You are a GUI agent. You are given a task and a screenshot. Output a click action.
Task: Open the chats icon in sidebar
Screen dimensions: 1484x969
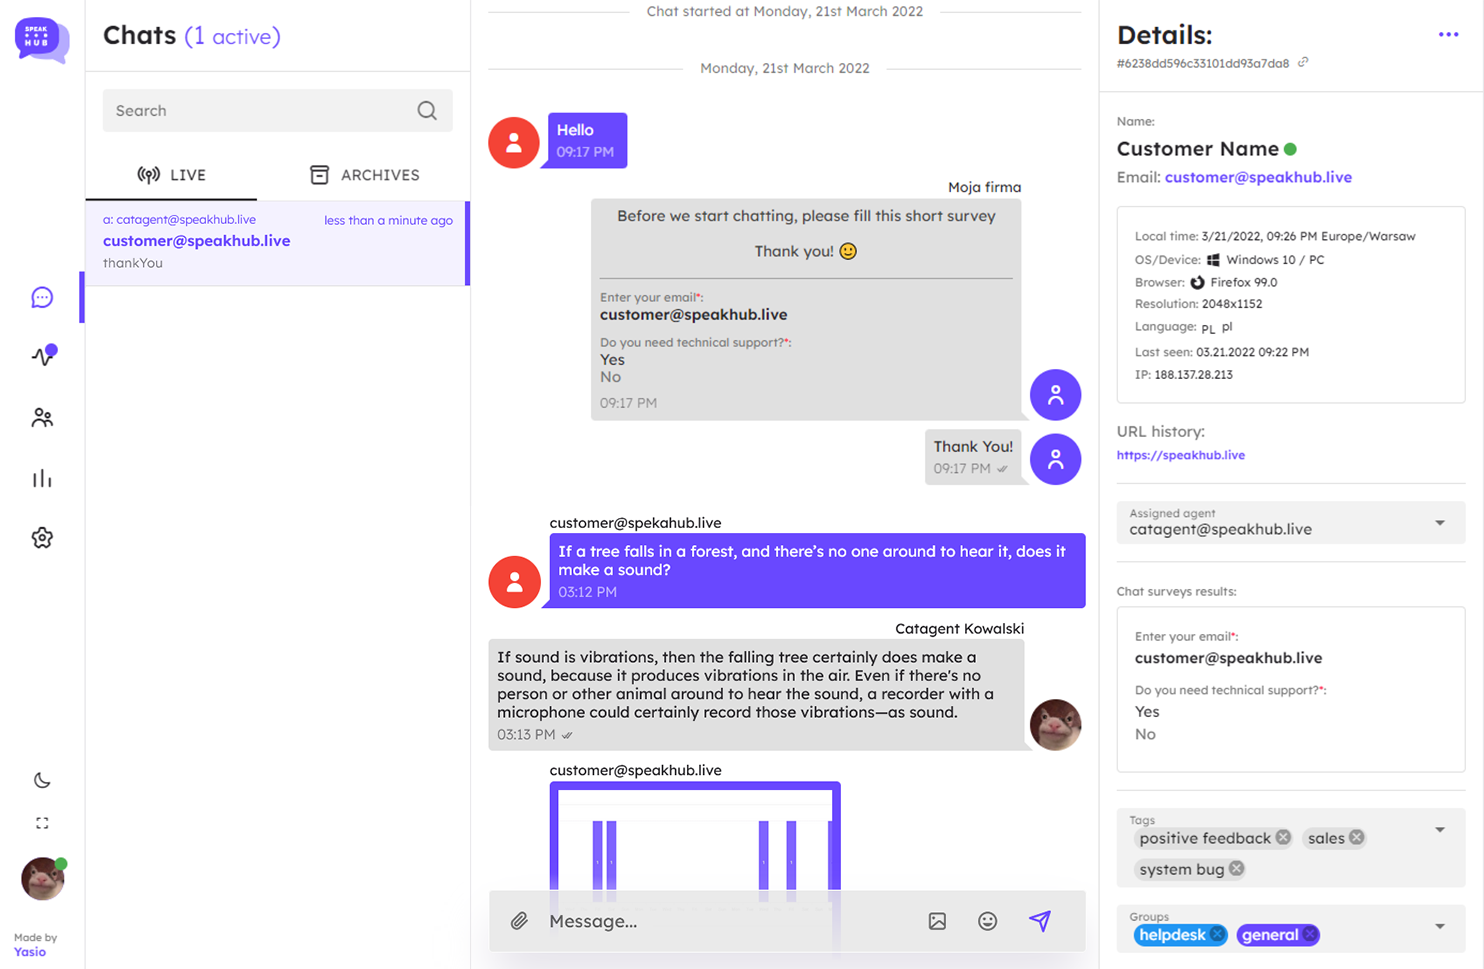tap(42, 298)
